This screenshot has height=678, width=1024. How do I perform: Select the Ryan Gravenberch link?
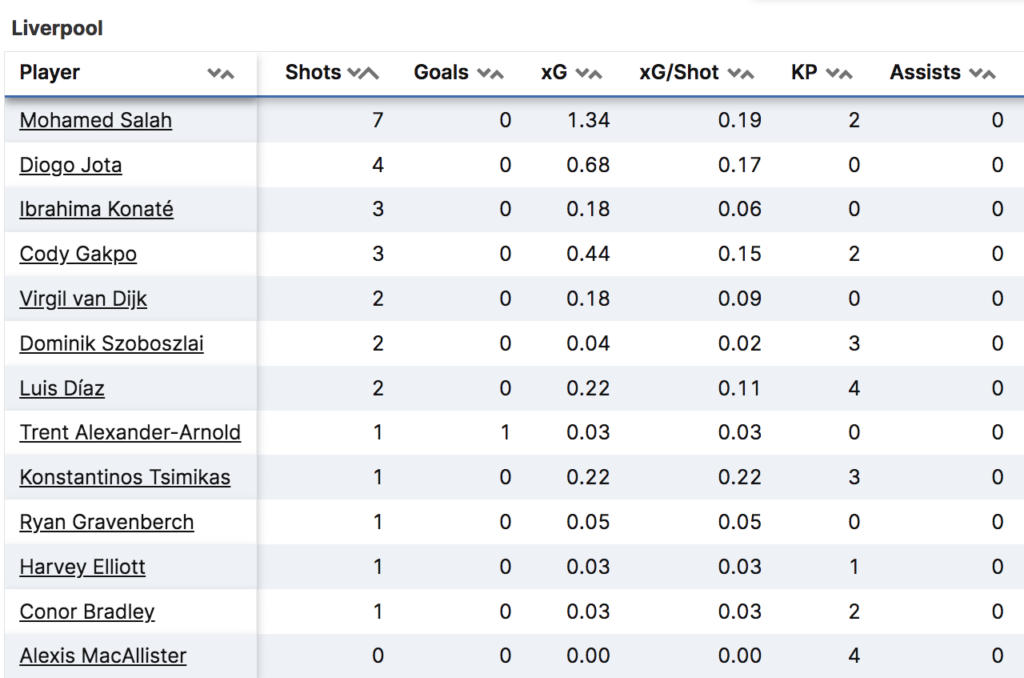coord(106,522)
